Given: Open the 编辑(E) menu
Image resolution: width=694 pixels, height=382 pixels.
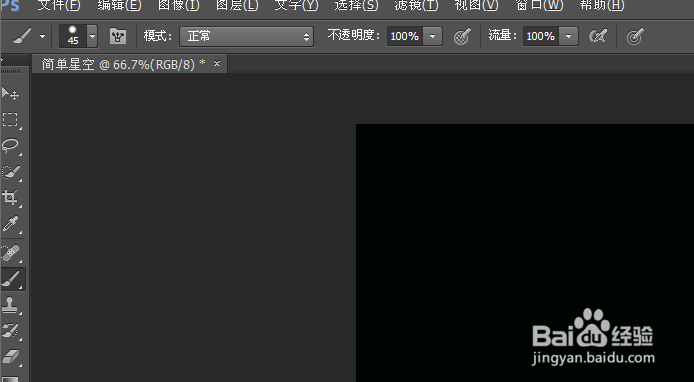Looking at the screenshot, I should click(119, 5).
